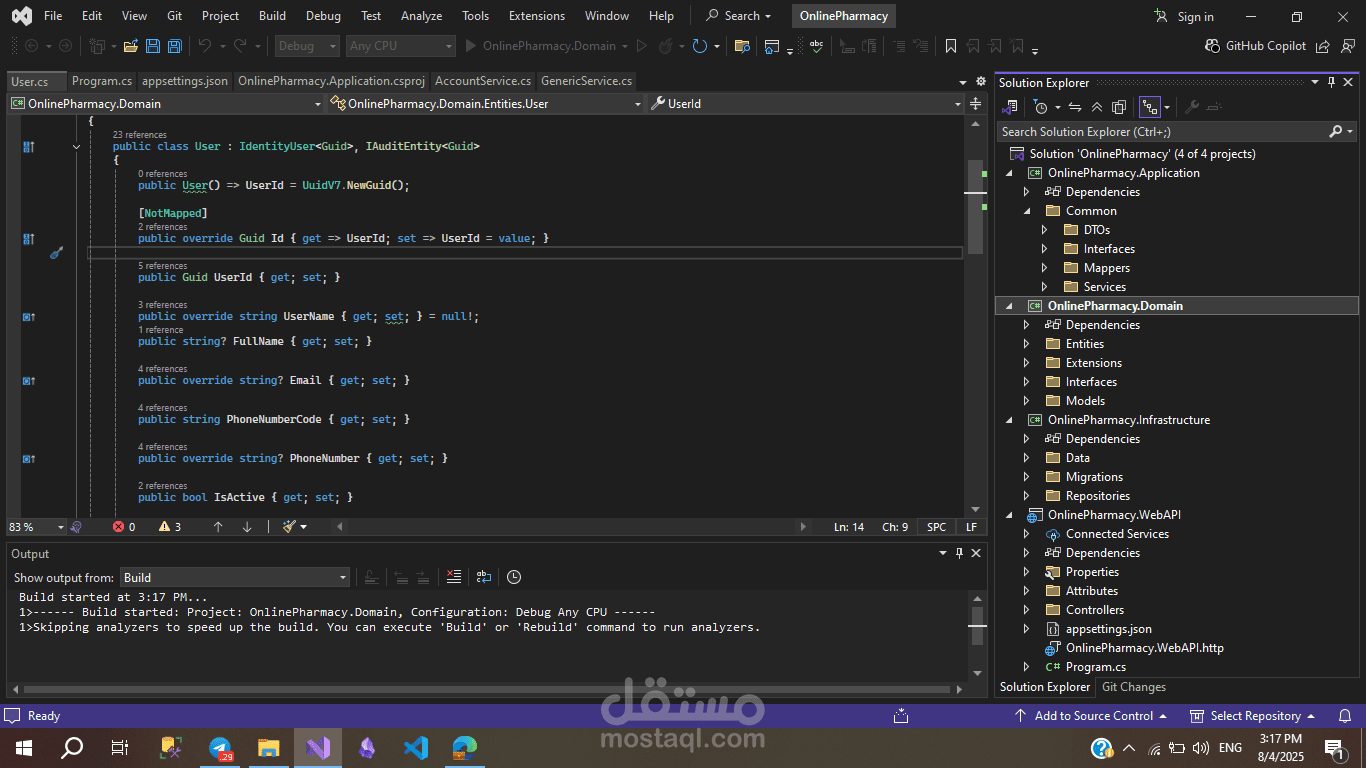This screenshot has height=768, width=1366.
Task: Click the screwdriver quick actions icon in margin
Action: tap(56, 253)
